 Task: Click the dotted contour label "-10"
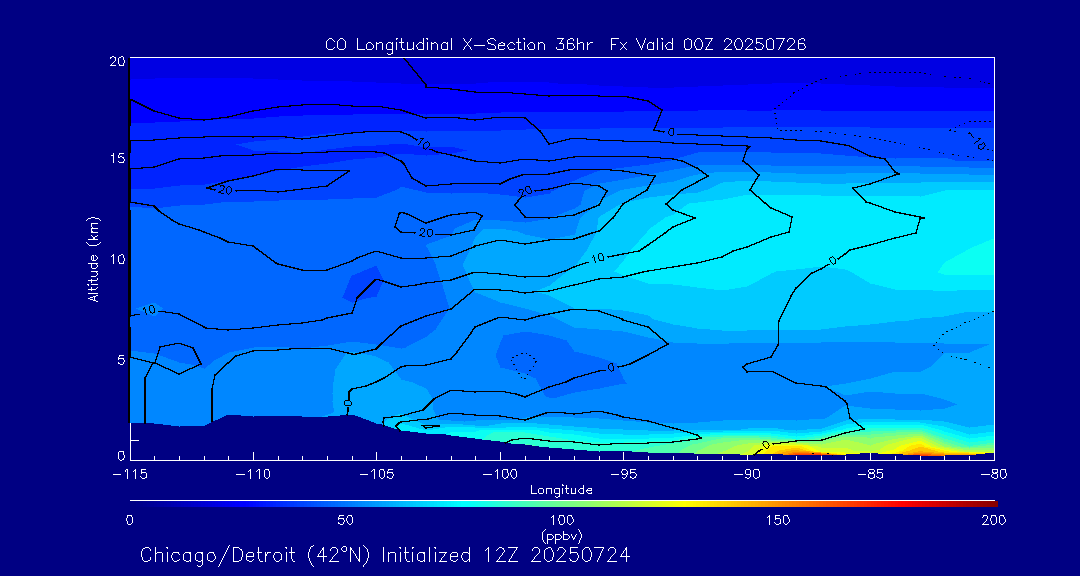point(975,141)
